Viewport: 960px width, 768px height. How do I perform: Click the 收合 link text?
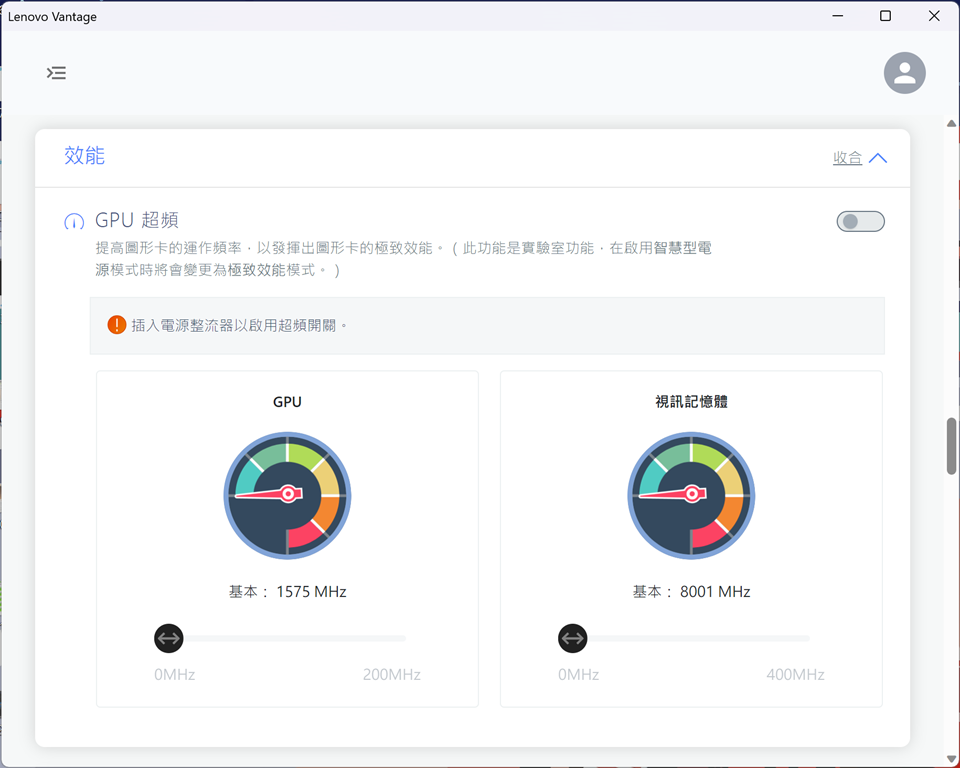pyautogui.click(x=847, y=158)
